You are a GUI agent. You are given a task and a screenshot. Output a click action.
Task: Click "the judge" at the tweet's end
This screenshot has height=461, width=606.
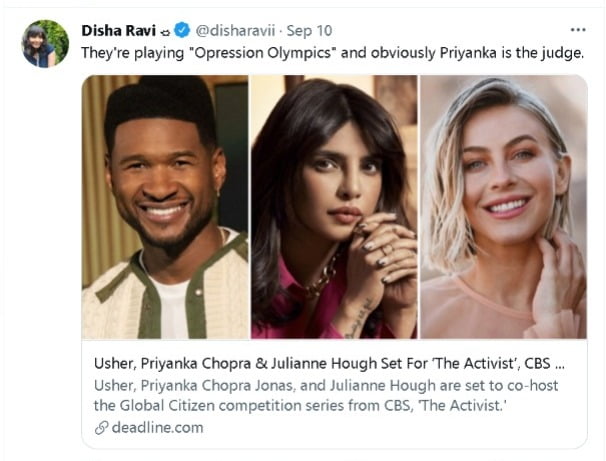[550, 52]
